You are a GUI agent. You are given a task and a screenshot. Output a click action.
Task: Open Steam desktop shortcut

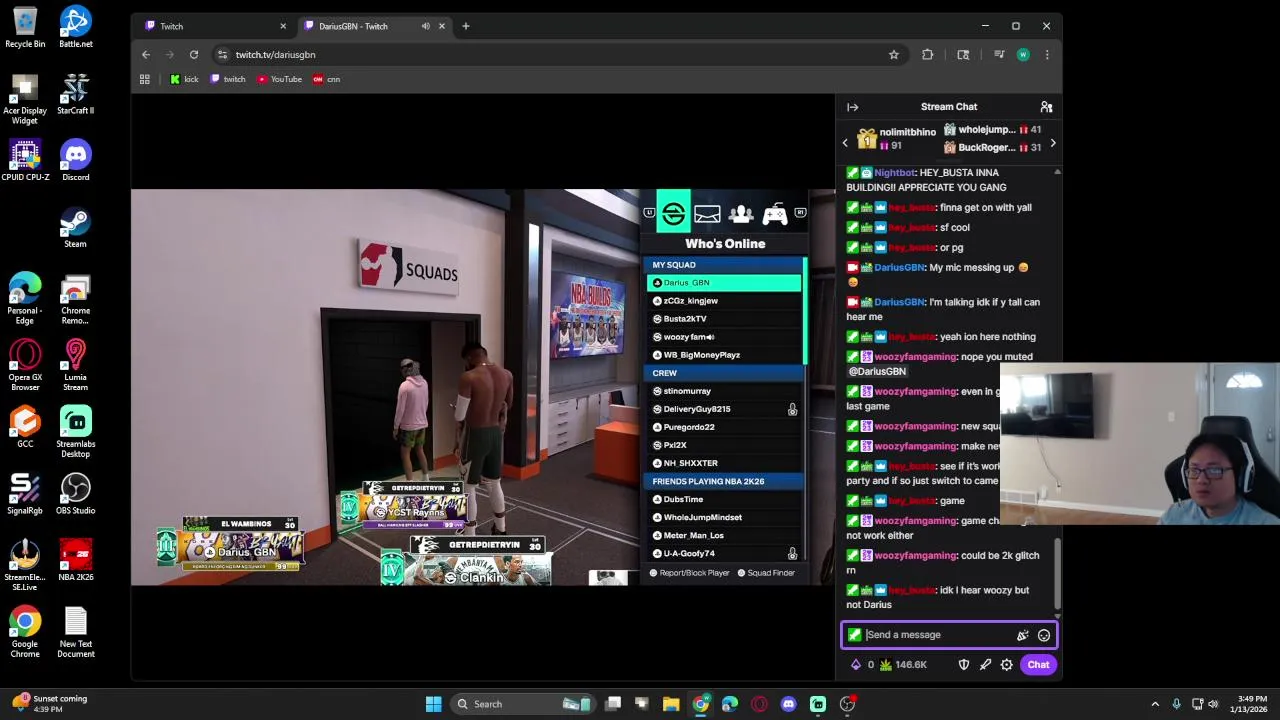pyautogui.click(x=75, y=228)
